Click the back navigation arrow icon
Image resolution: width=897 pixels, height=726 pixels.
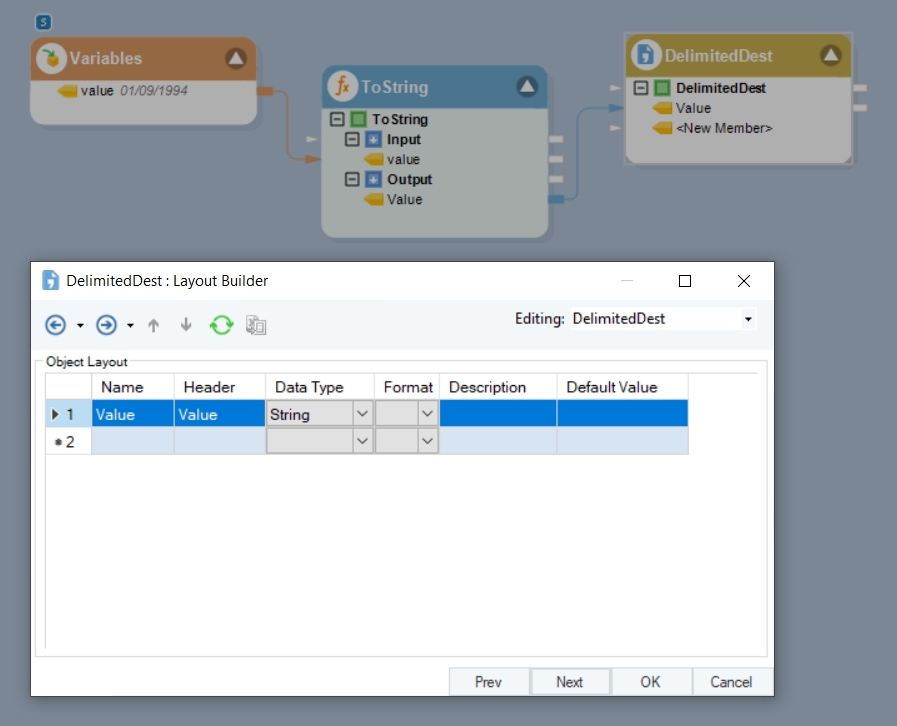(56, 325)
